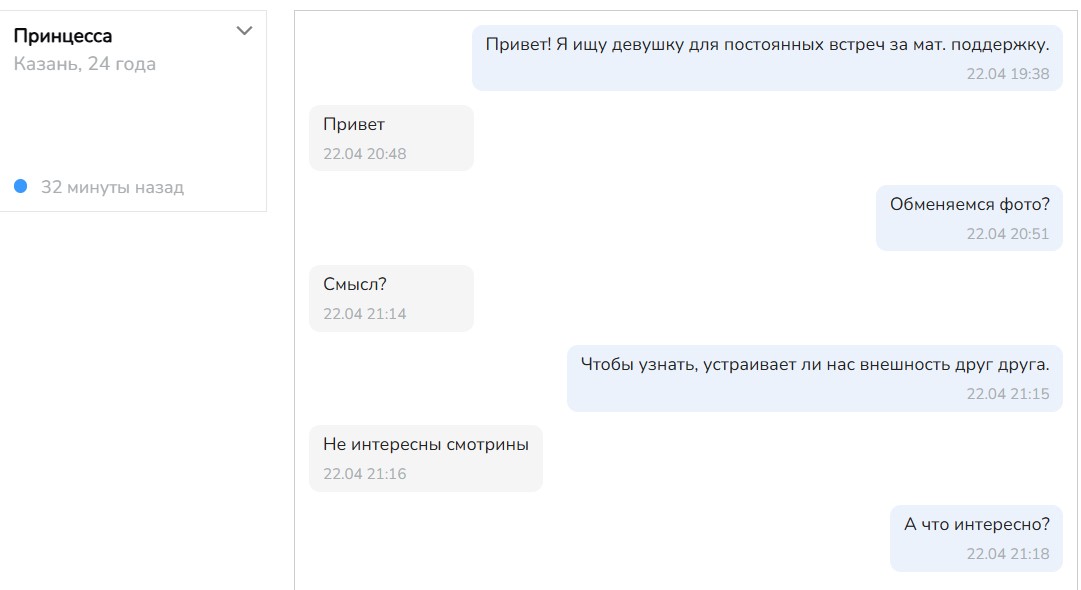Click the Принцесса contact card panel
This screenshot has width=1081, height=590.
coord(133,111)
